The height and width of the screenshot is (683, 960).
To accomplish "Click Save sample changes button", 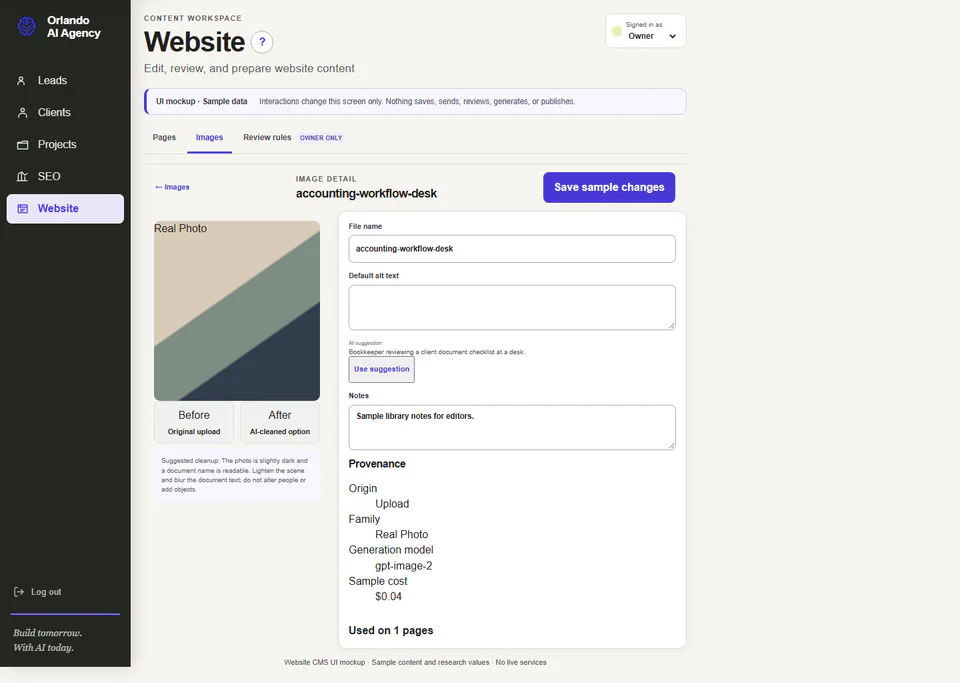I will pyautogui.click(x=609, y=187).
